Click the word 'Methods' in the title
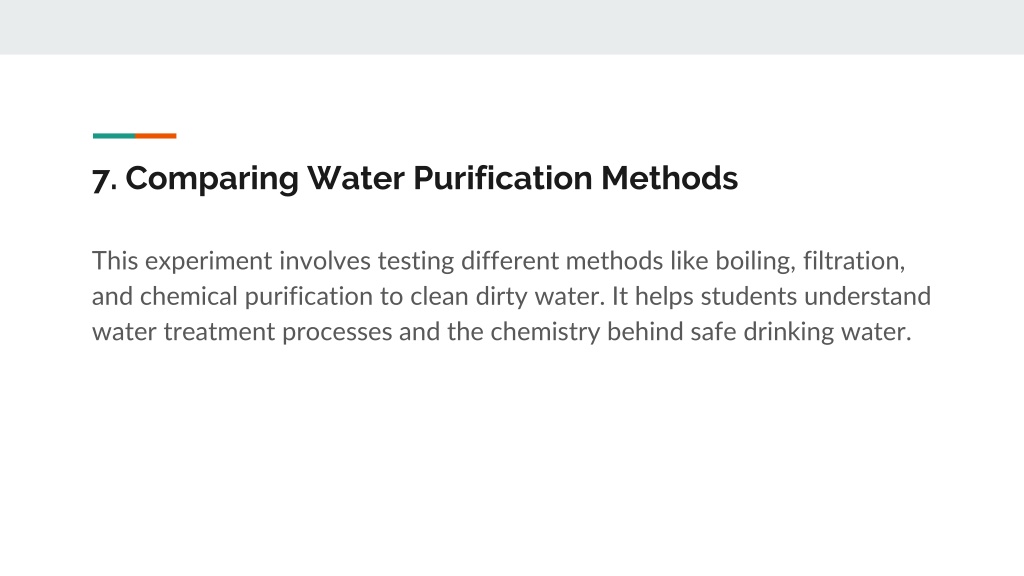The image size is (1024, 576). click(x=669, y=178)
